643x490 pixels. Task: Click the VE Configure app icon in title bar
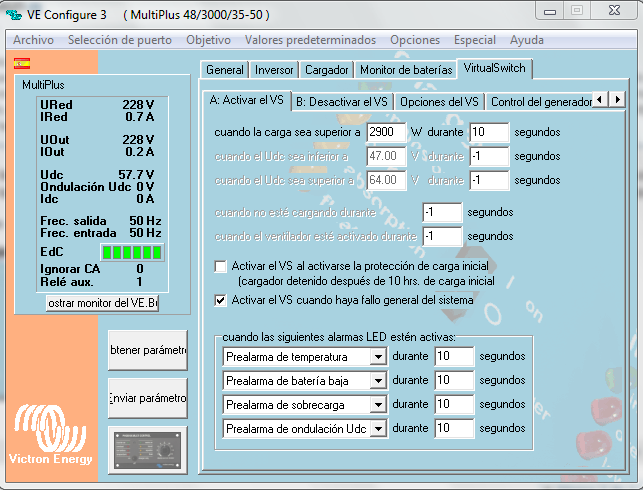(x=14, y=15)
